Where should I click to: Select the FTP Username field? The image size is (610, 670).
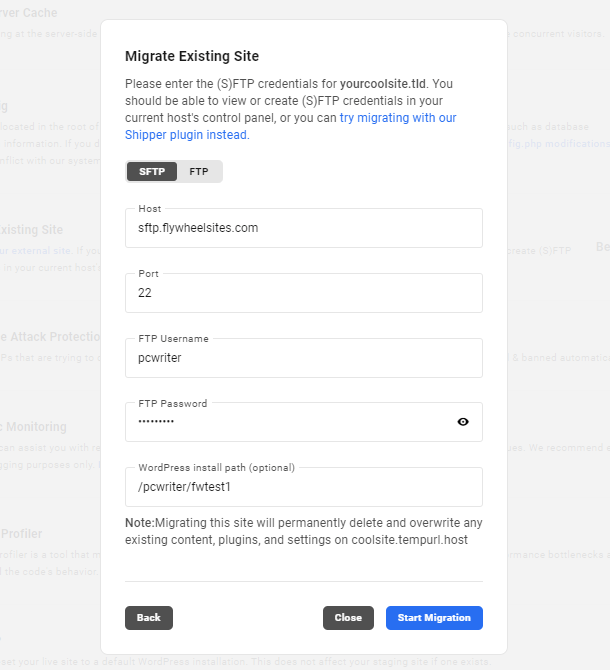304,358
